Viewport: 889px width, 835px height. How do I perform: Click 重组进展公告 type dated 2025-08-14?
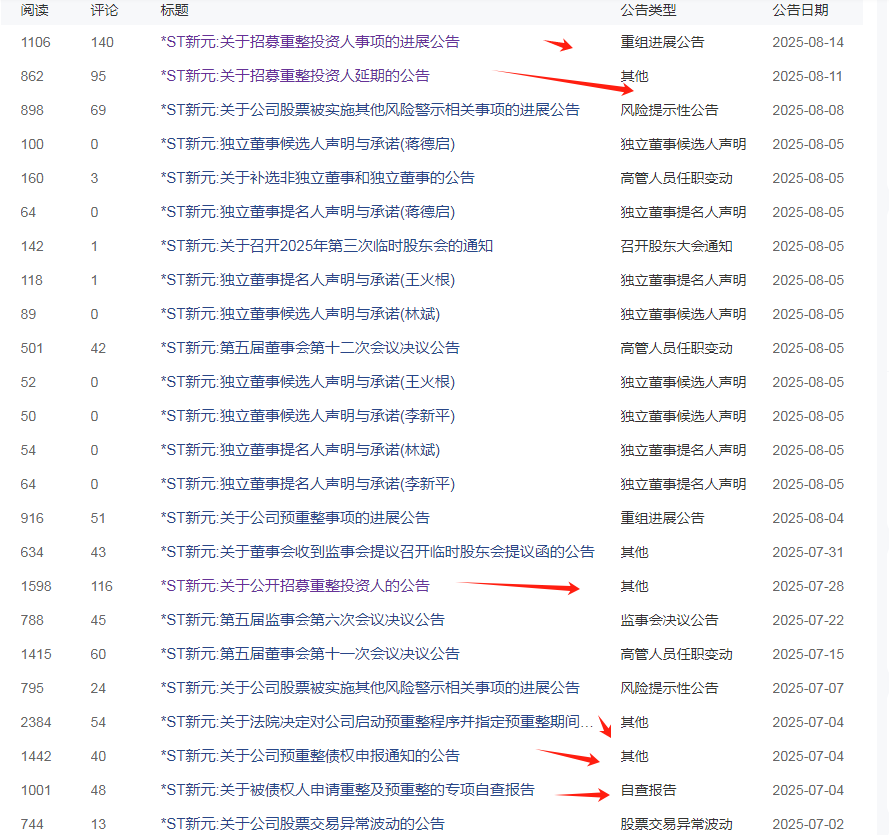(662, 42)
